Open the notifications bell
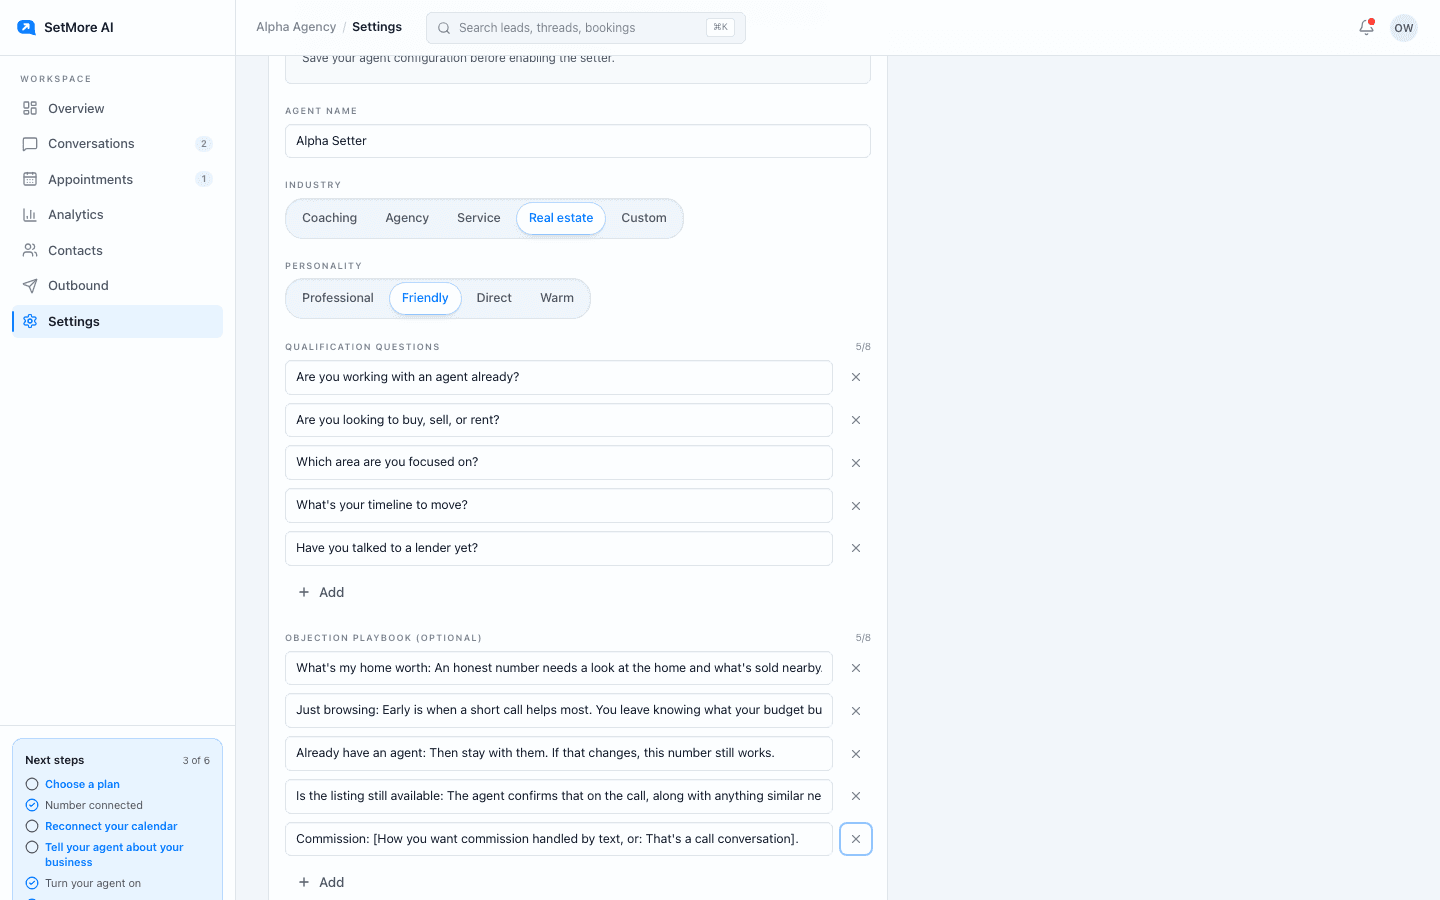The image size is (1440, 900). (x=1366, y=28)
